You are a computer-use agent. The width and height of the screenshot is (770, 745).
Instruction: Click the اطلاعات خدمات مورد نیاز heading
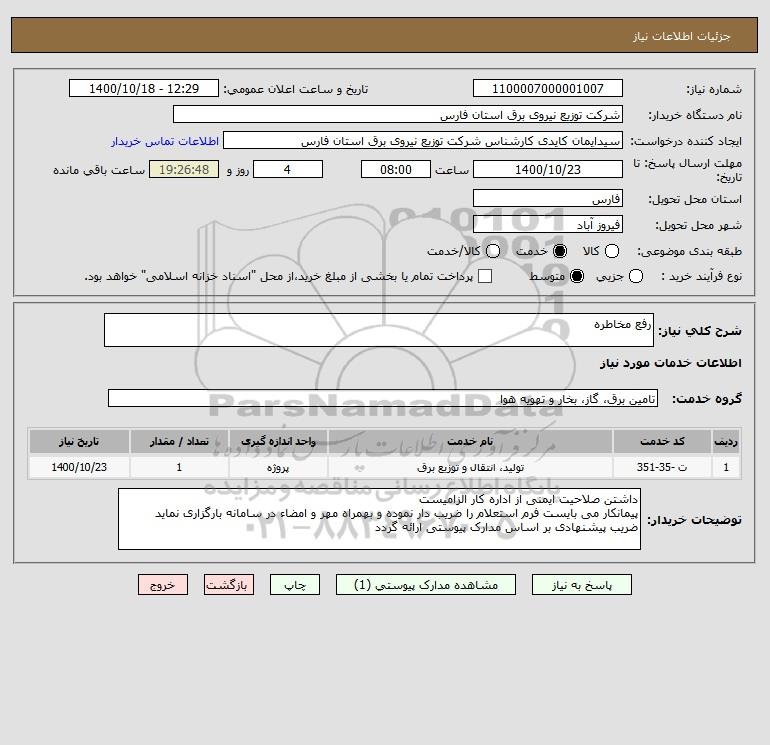pos(670,363)
